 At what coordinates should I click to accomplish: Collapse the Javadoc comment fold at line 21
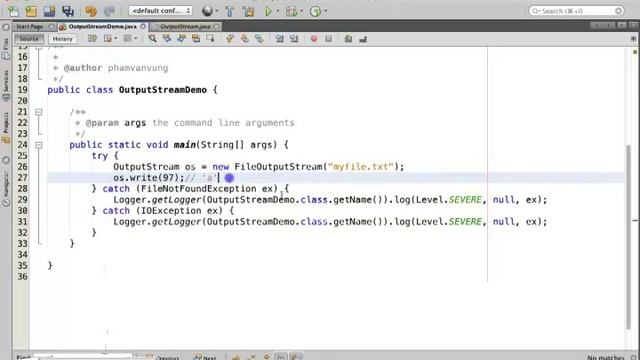coord(39,111)
